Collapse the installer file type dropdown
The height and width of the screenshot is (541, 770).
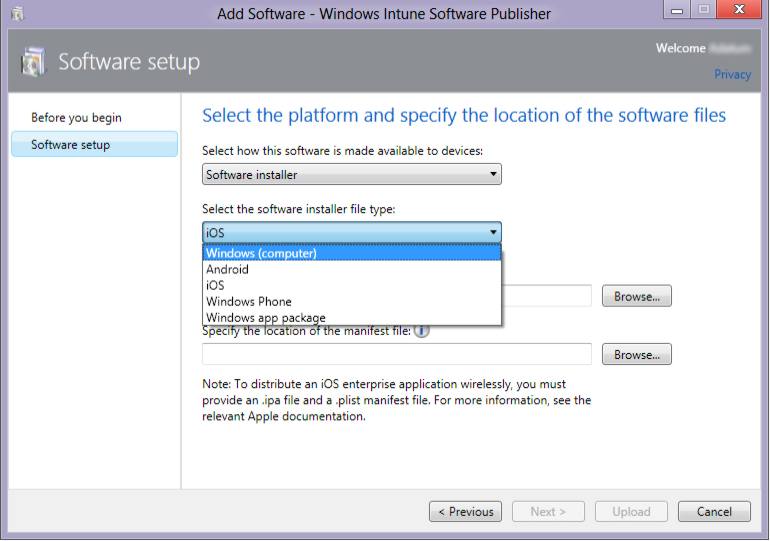(352, 232)
